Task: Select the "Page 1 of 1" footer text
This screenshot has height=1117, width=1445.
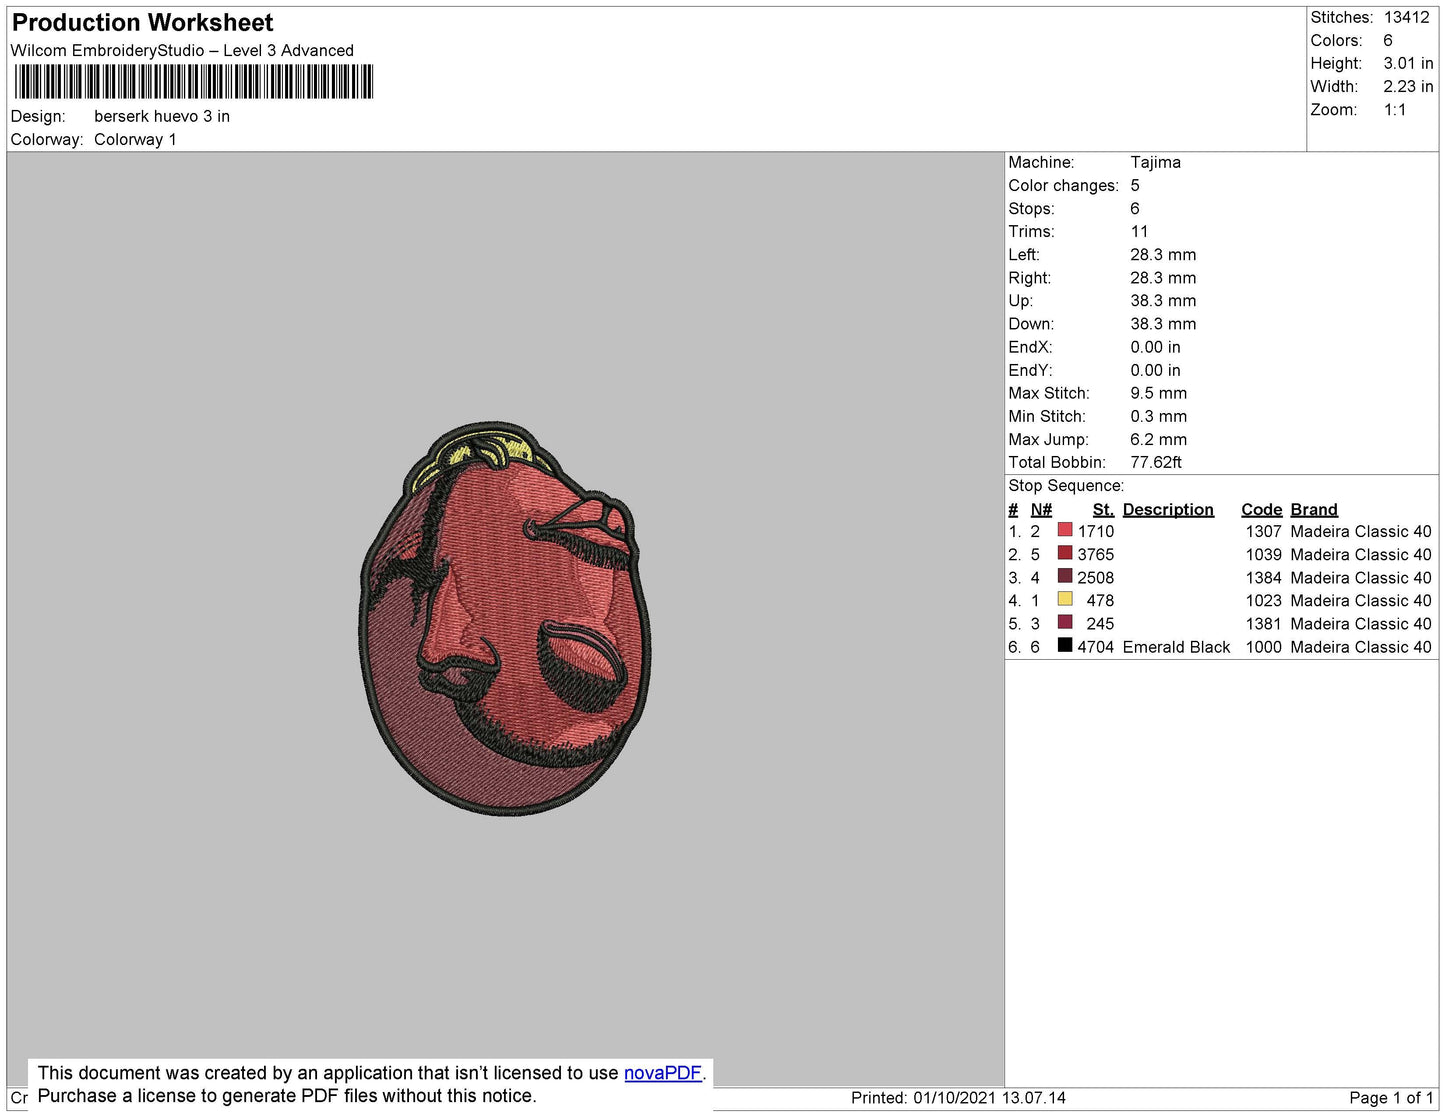Action: pos(1391,1097)
